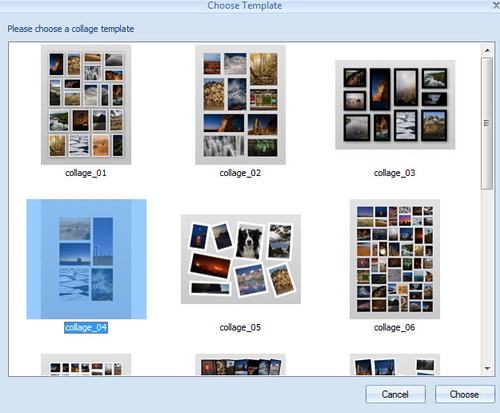Confirm selection with the Choose button
Image resolution: width=500 pixels, height=413 pixels.
[464, 394]
